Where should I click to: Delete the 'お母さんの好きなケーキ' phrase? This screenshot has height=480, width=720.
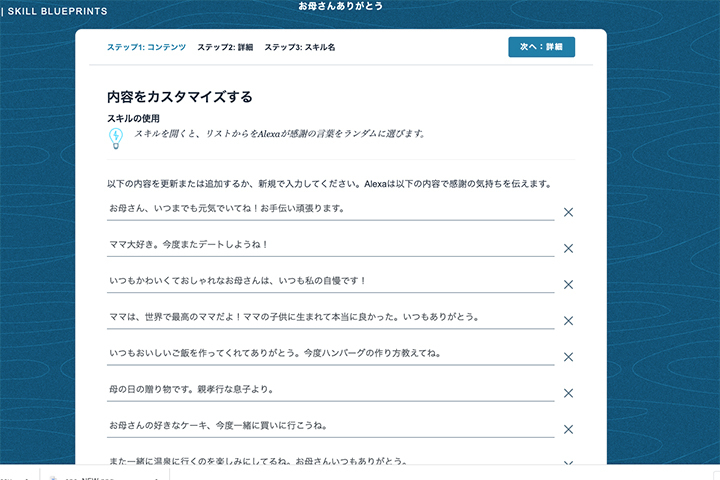tap(568, 429)
